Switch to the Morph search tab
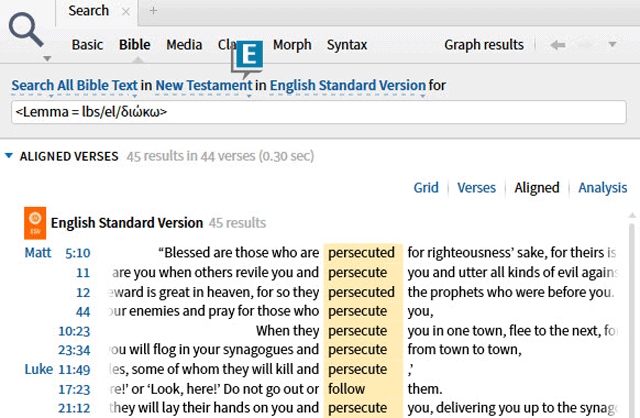 pos(292,44)
